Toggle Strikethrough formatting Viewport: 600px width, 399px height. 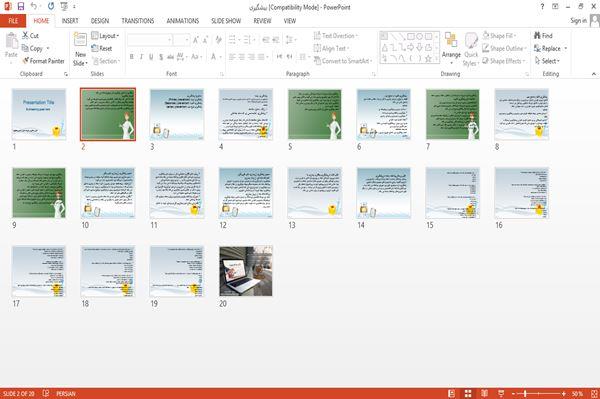click(170, 57)
